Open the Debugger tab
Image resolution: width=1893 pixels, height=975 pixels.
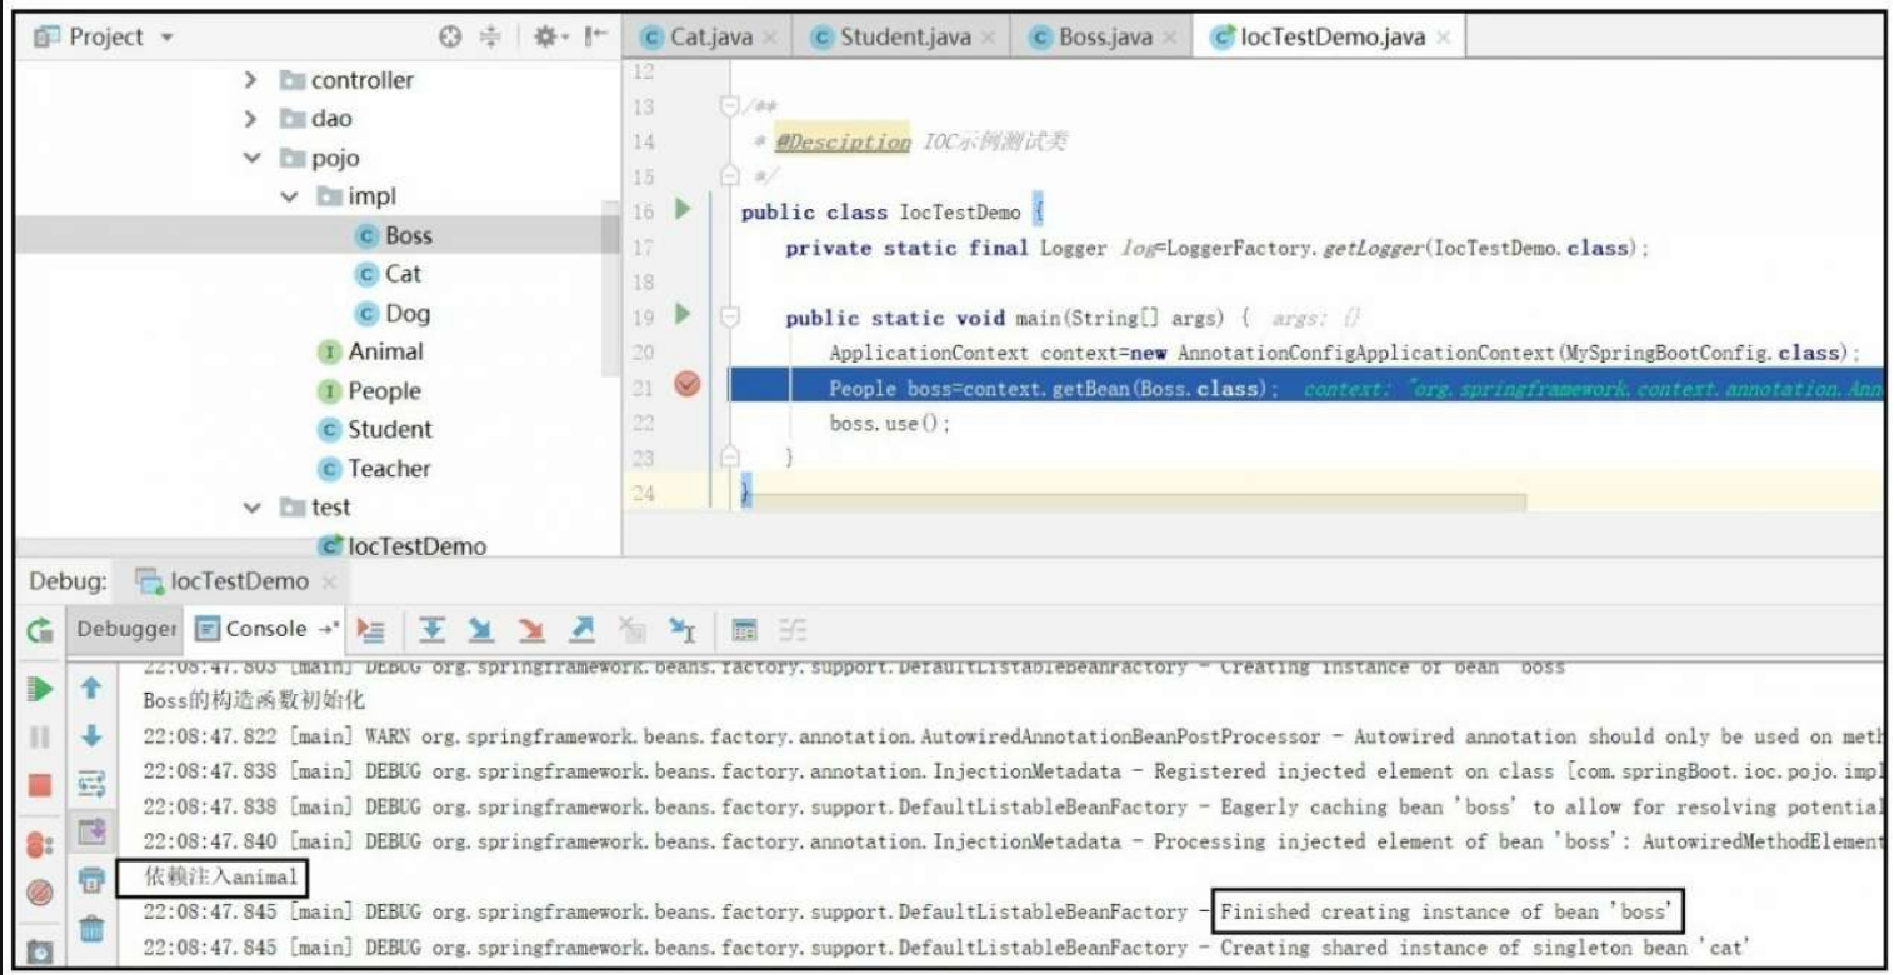pyautogui.click(x=126, y=629)
